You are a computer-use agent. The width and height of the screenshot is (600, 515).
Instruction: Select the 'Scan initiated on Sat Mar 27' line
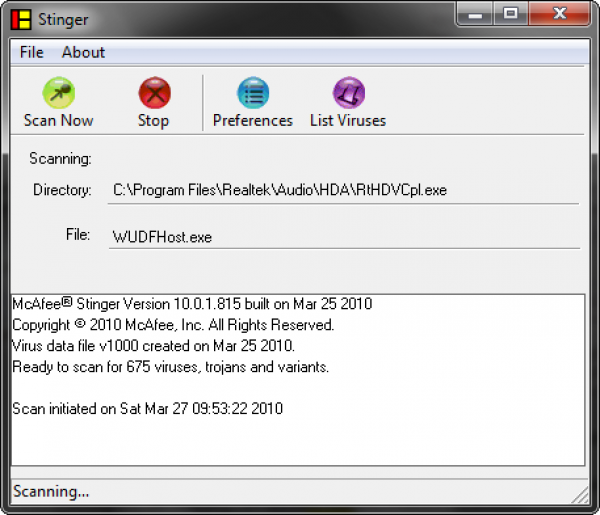[x=148, y=409]
